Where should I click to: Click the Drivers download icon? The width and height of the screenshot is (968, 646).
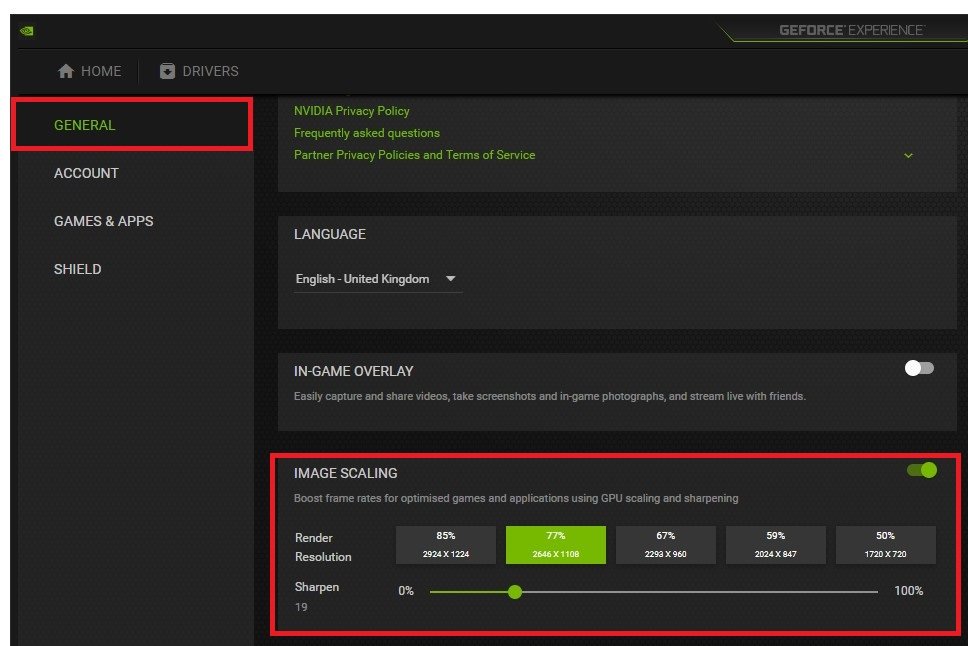click(167, 71)
